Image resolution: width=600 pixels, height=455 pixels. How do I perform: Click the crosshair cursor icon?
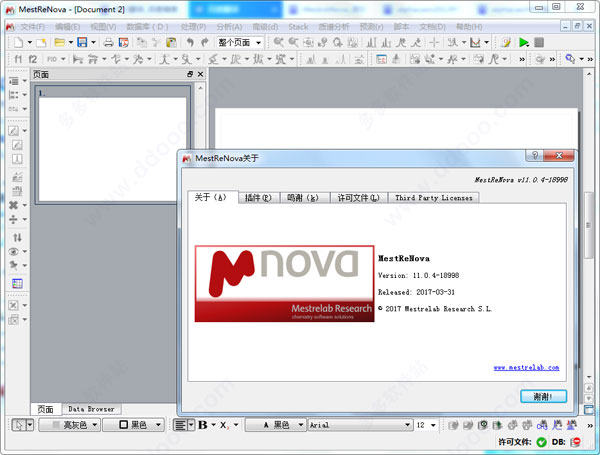pos(434,42)
